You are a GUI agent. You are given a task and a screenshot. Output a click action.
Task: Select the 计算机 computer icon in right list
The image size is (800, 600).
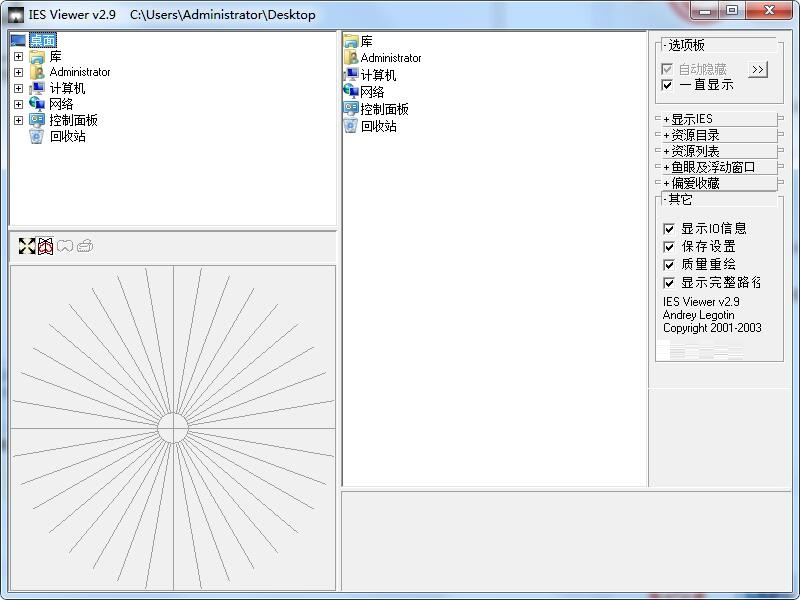[351, 75]
